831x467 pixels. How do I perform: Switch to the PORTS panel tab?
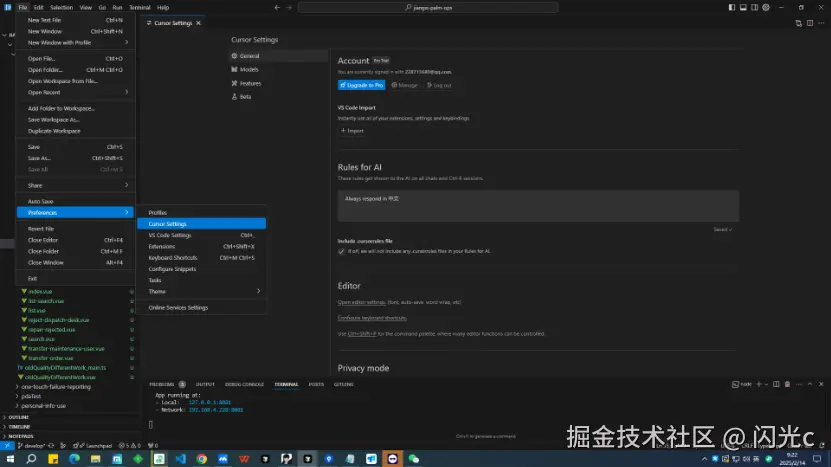click(316, 384)
